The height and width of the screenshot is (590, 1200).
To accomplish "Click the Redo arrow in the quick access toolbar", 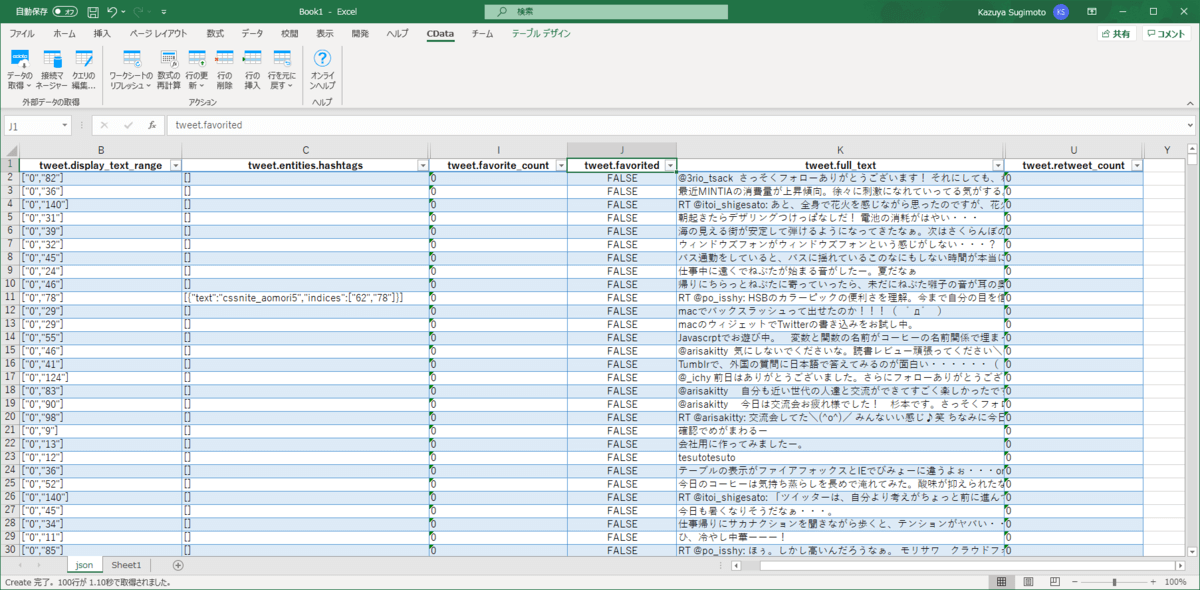I will 140,11.
